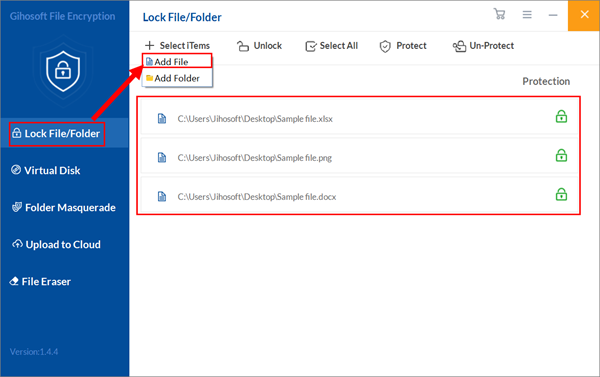Viewport: 600px width, 377px height.
Task: Click the shield lock logo in the sidebar
Action: coord(63,71)
